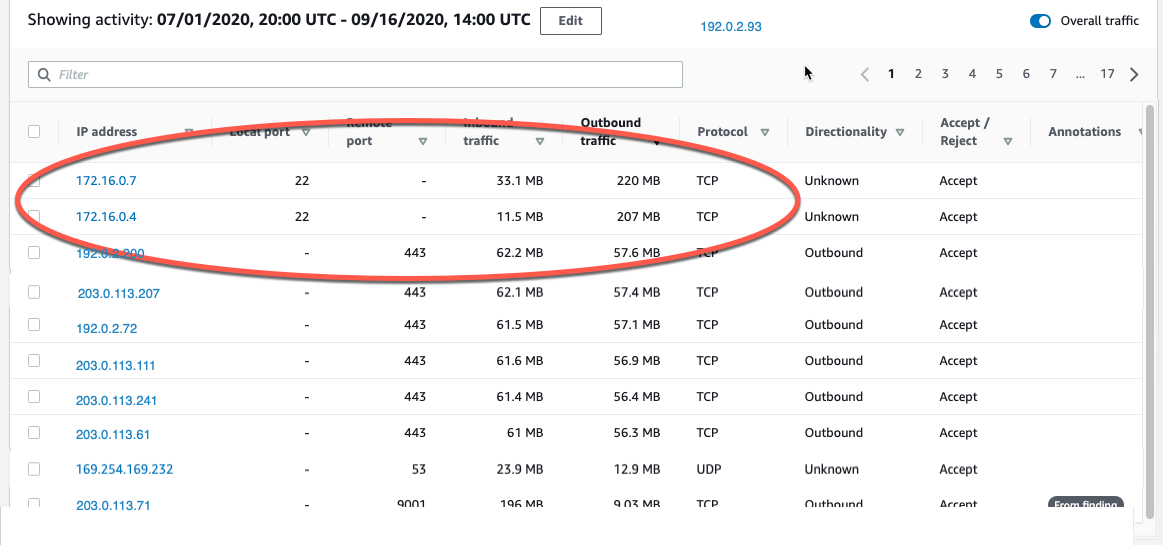Image resolution: width=1163 pixels, height=545 pixels.
Task: Go to next page with right chevron
Action: pos(1134,74)
